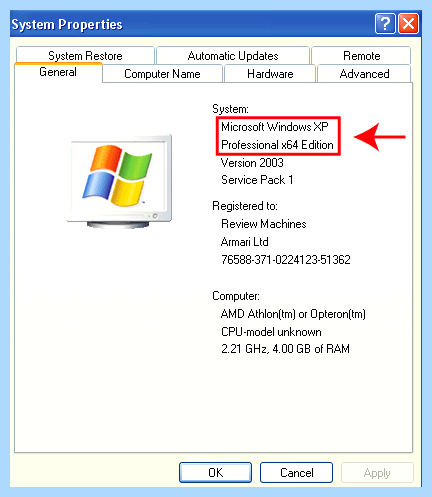Click "AMD Athlon(tm) or Opteron(tm)" line
This screenshot has width=432, height=497.
coord(293,314)
